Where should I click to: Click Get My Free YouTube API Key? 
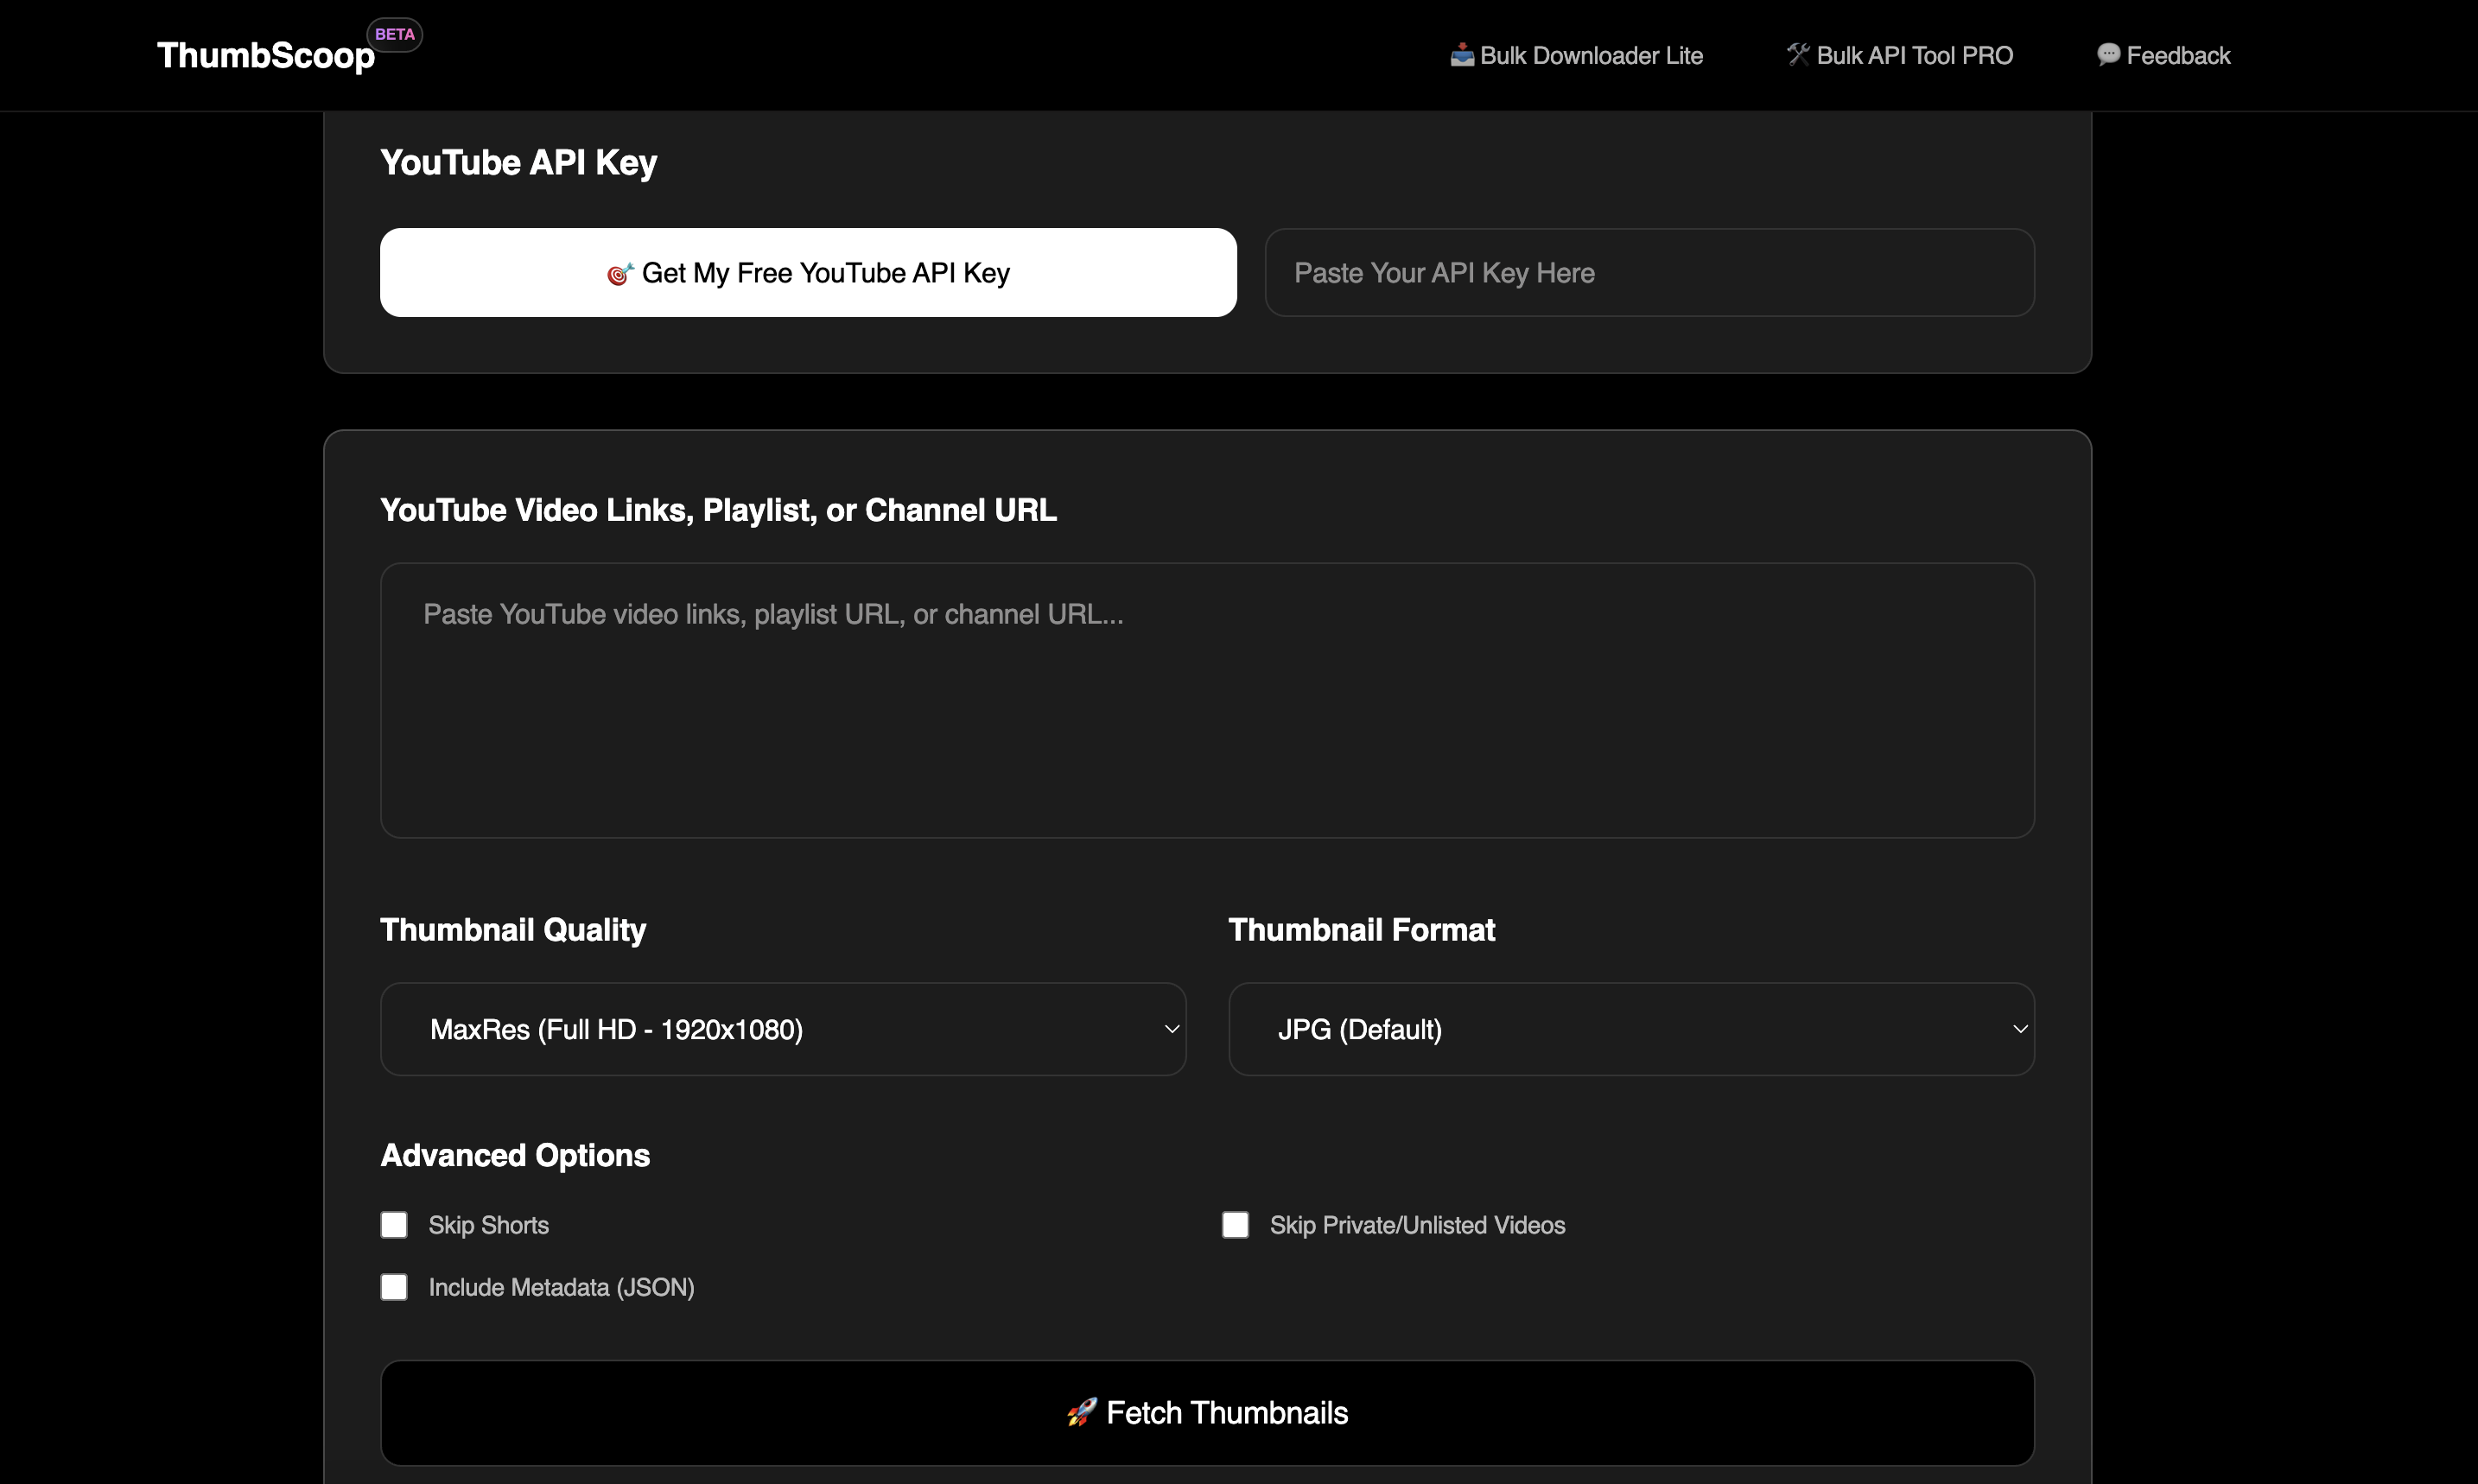pyautogui.click(x=808, y=273)
